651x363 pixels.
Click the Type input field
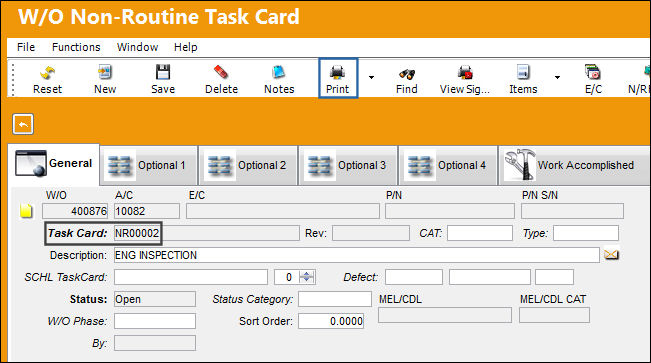(x=586, y=233)
